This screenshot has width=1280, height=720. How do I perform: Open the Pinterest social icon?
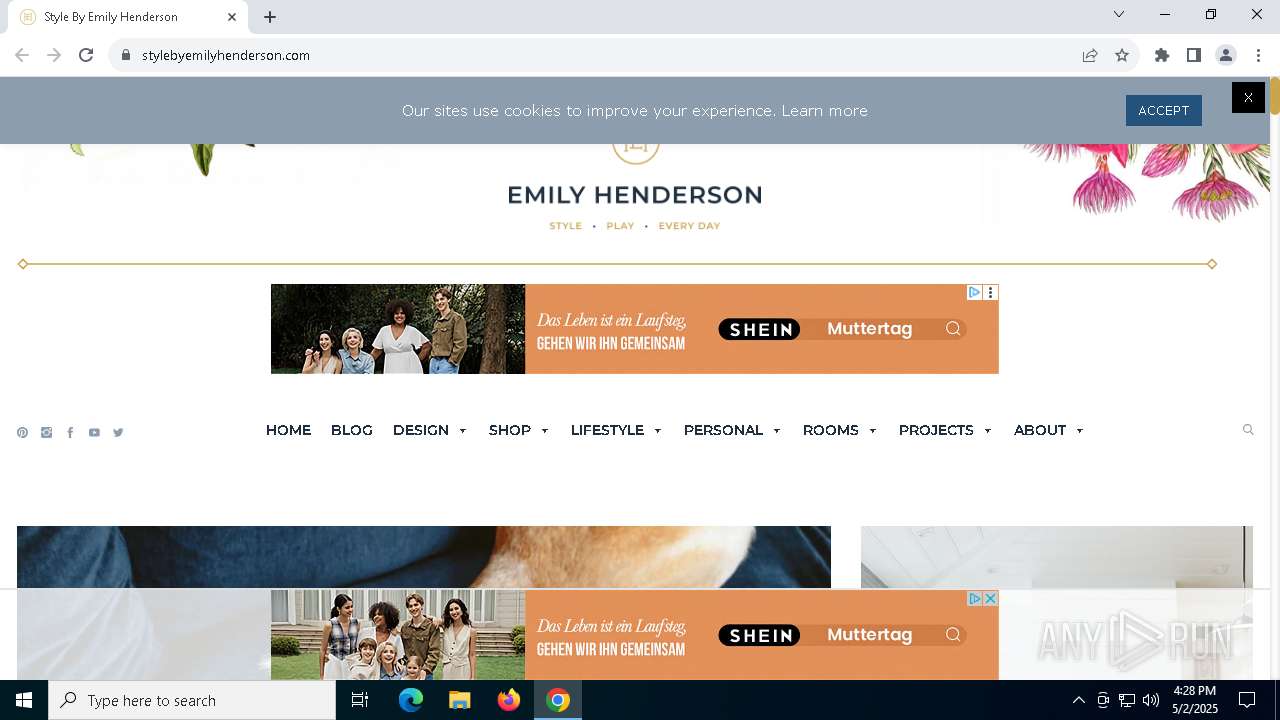[x=22, y=433]
